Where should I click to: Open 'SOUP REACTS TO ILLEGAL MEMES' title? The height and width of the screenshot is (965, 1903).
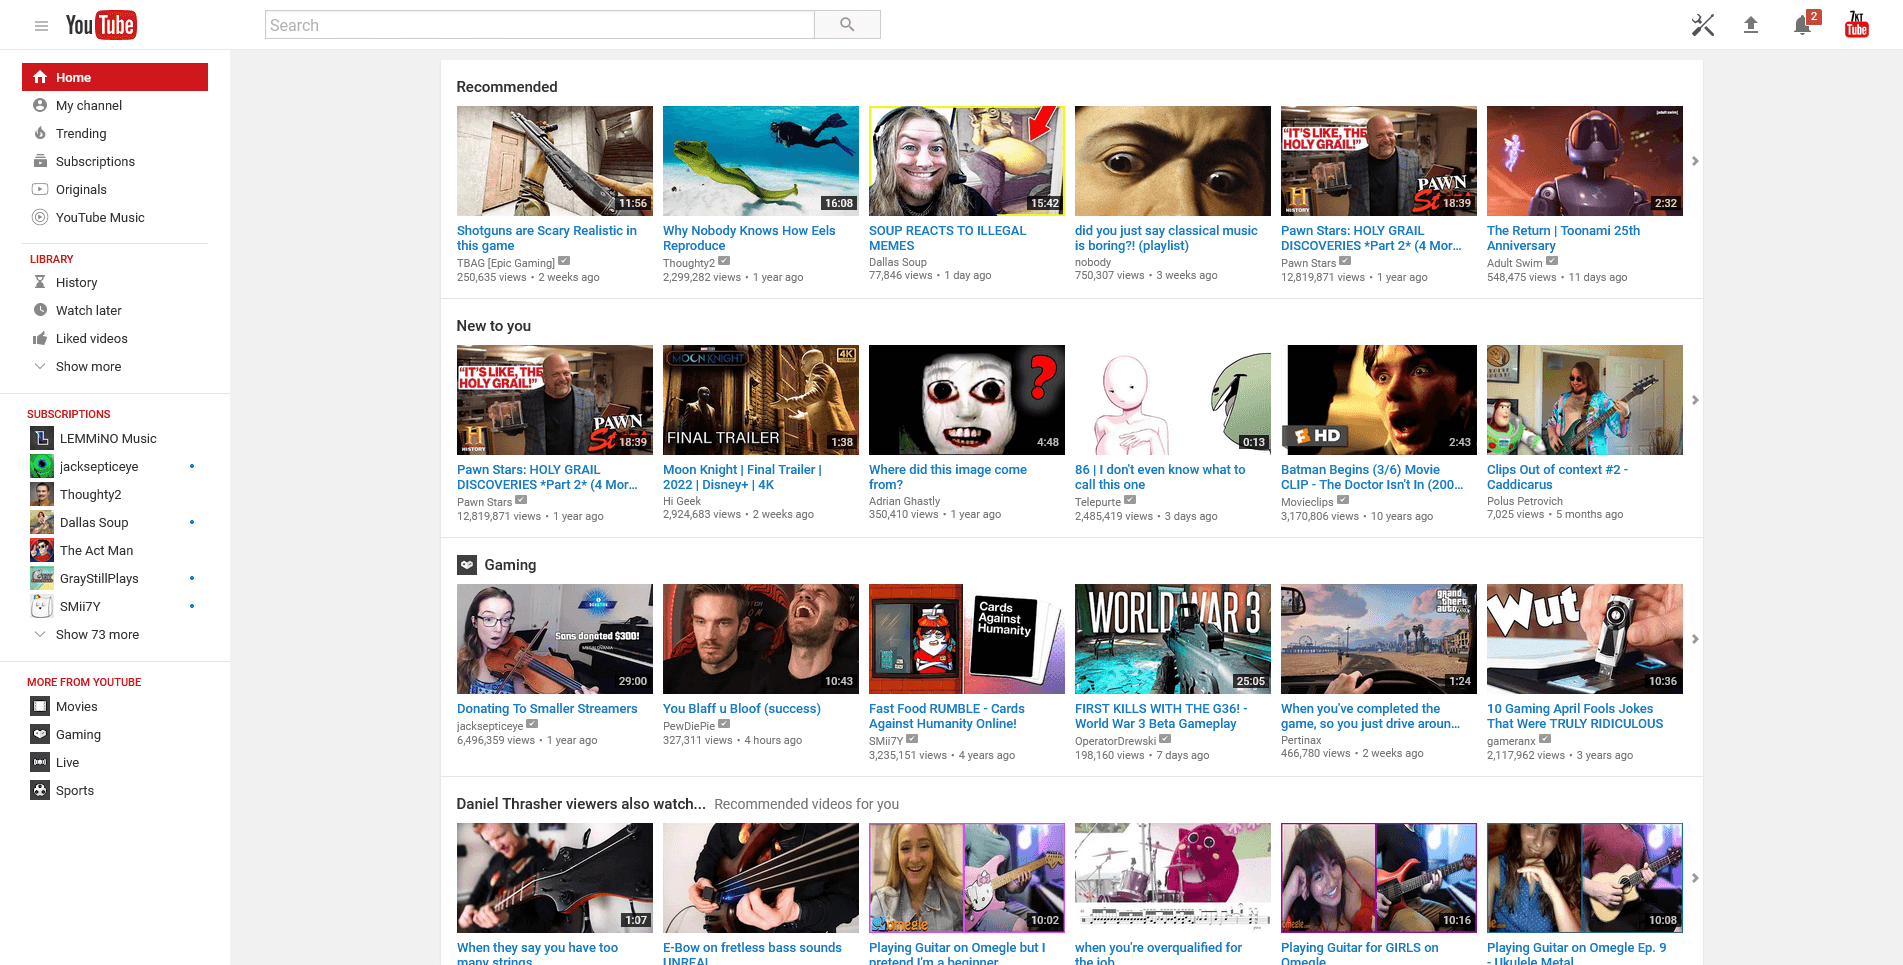click(947, 238)
